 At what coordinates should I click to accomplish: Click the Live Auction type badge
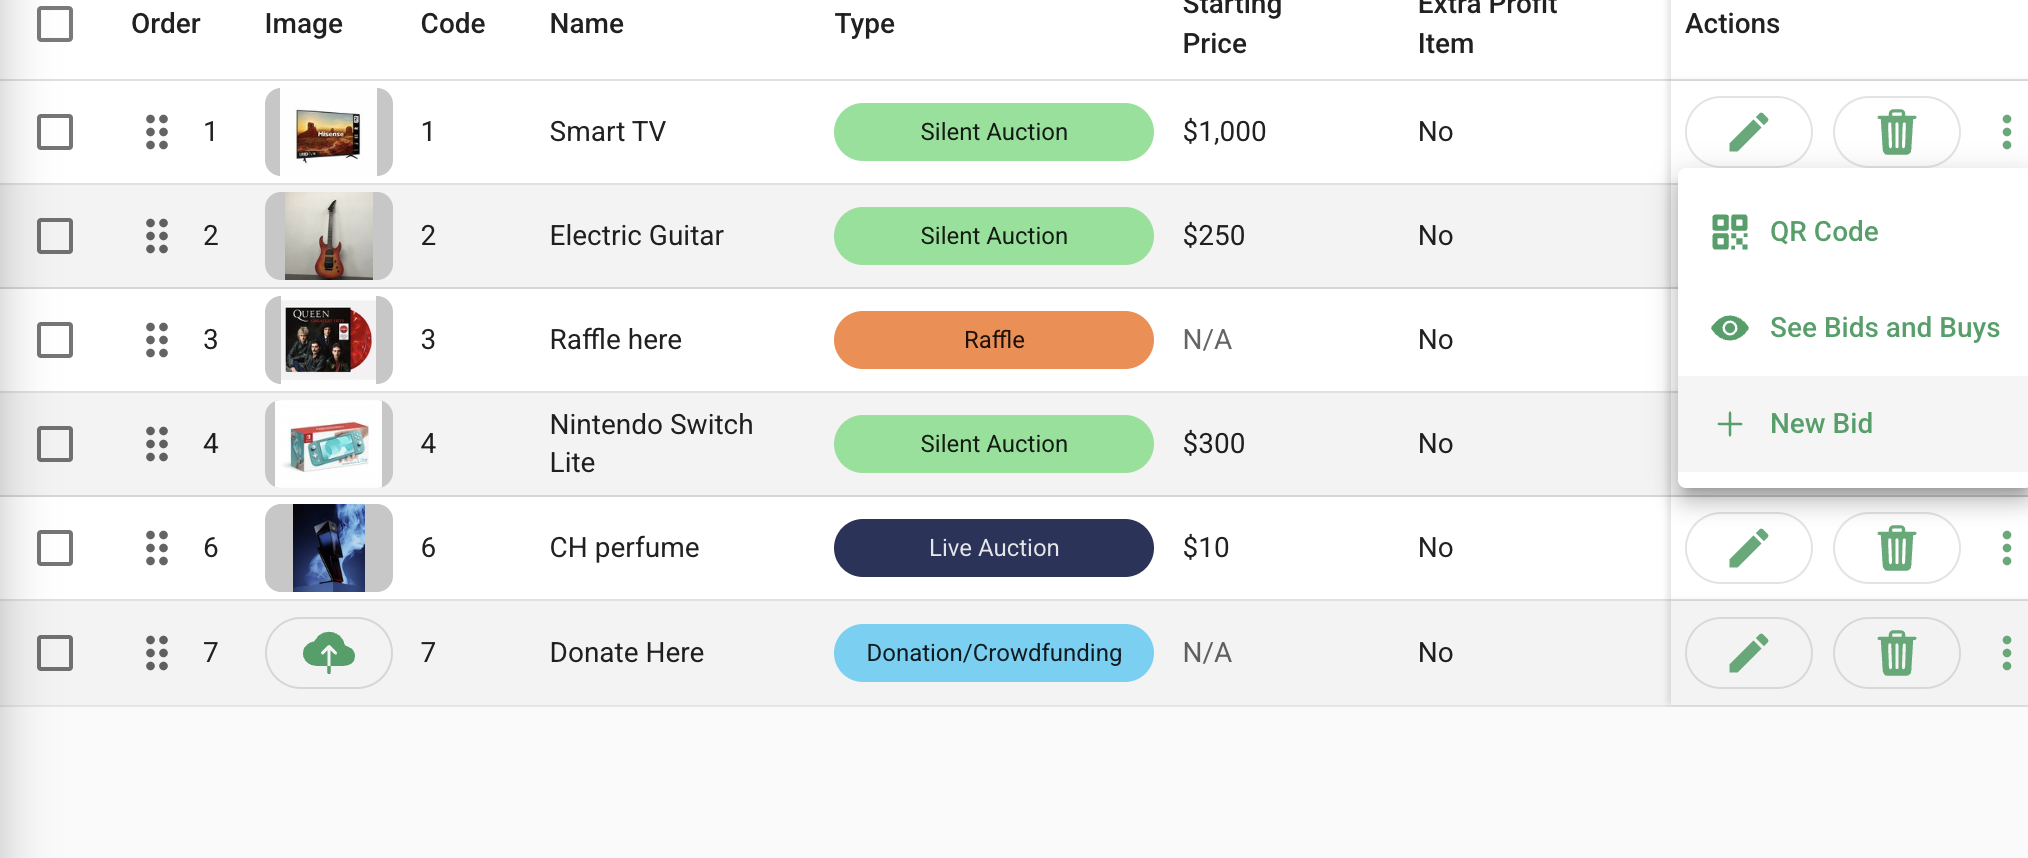994,548
